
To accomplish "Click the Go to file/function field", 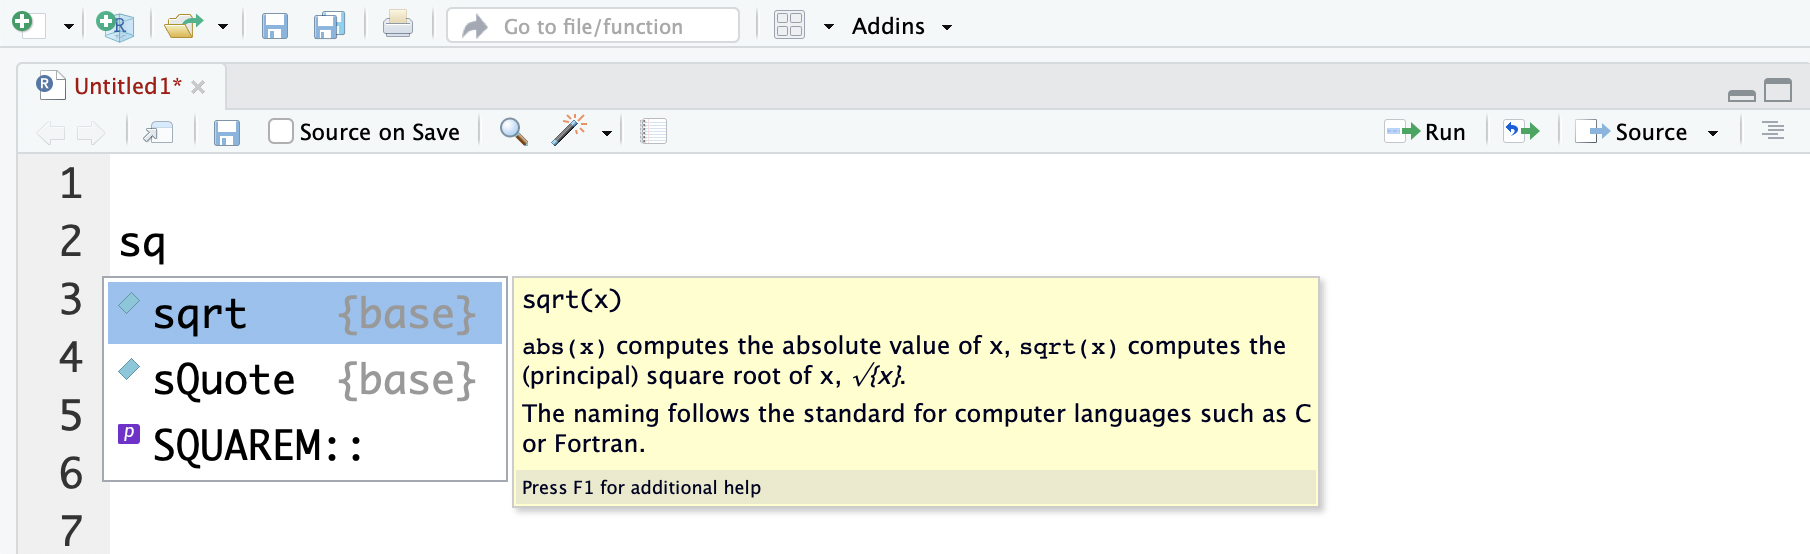I will tap(593, 27).
